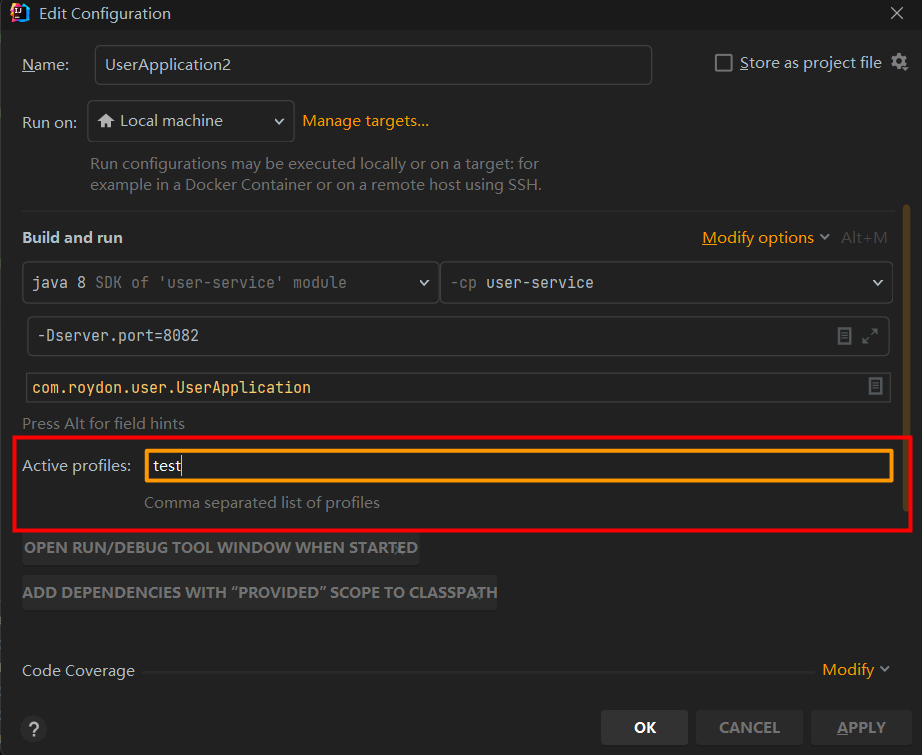Expand the VM options field with arrows icon
This screenshot has height=755, width=922.
tap(870, 336)
